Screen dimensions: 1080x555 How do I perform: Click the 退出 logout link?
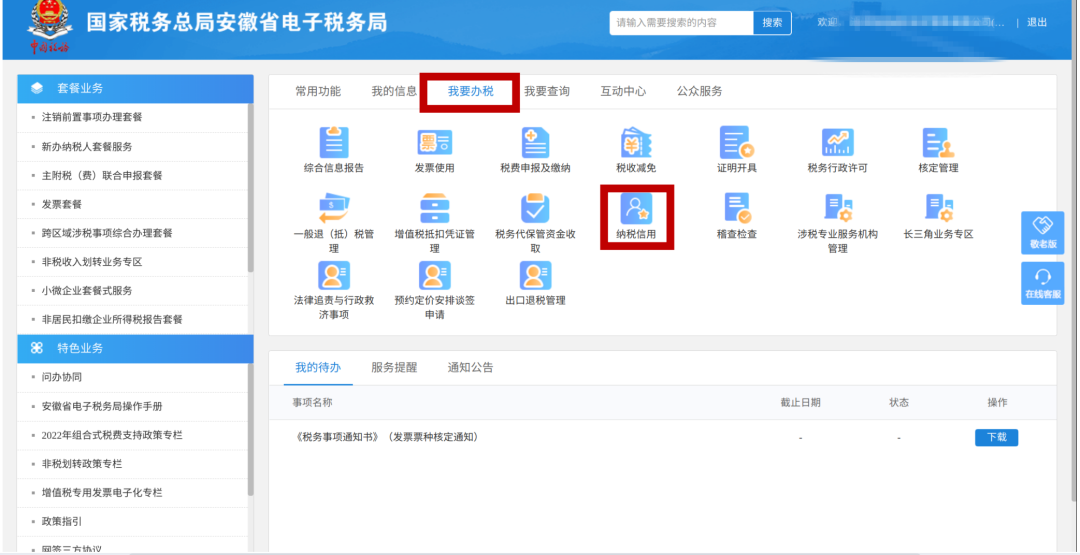1037,23
